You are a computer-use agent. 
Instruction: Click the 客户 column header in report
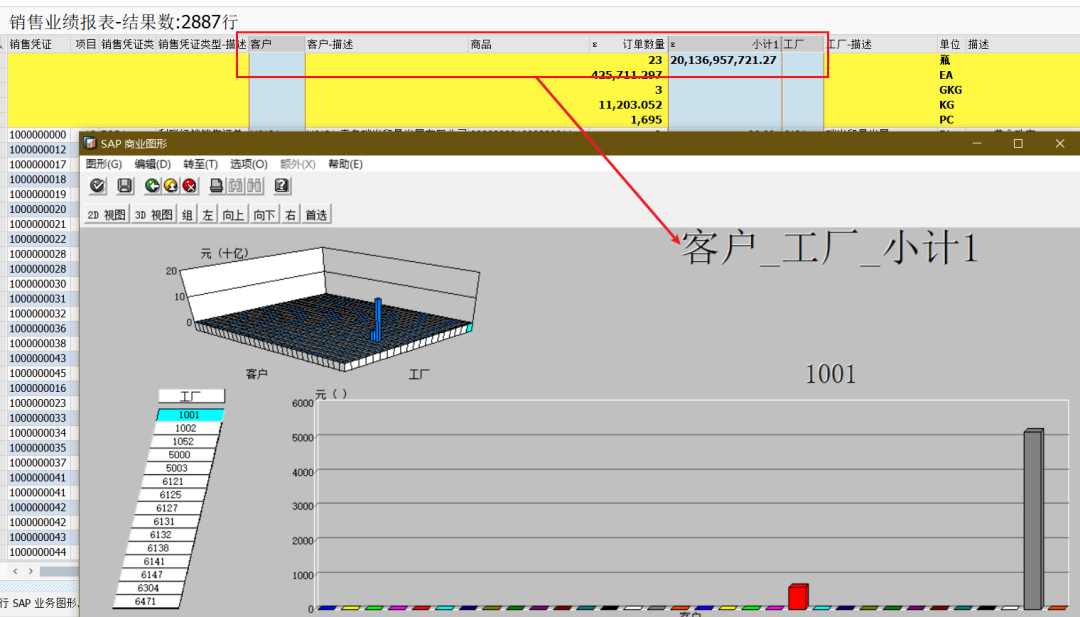[x=276, y=44]
